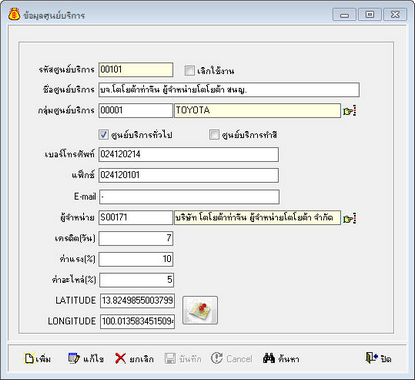The height and width of the screenshot is (380, 415).
Task: Click the phone number field 024120214
Action: pos(189,155)
